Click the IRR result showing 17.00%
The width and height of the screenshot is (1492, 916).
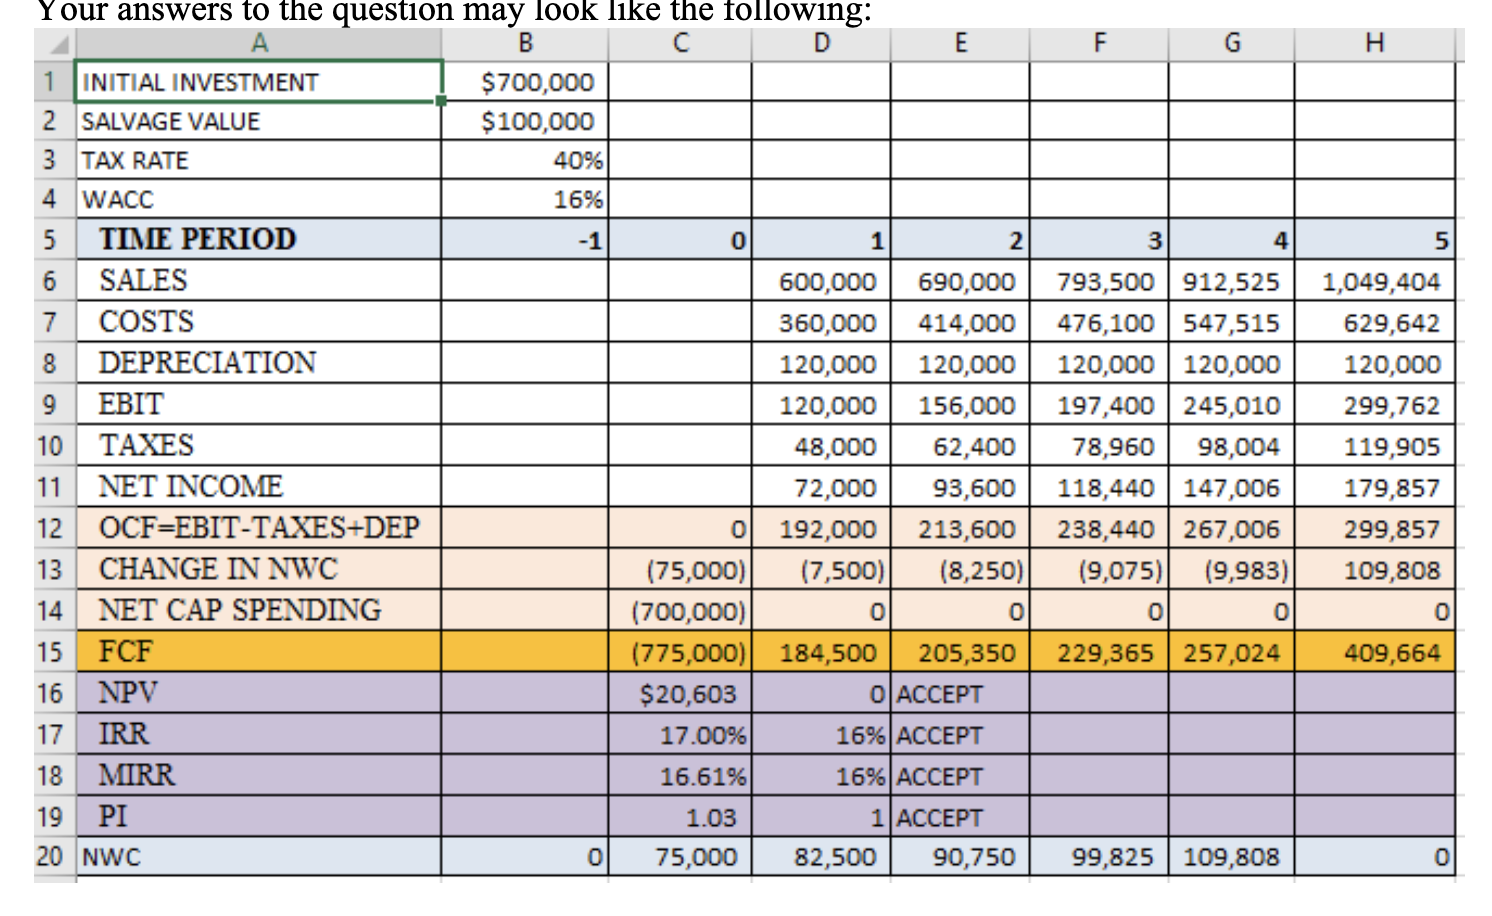pyautogui.click(x=679, y=734)
